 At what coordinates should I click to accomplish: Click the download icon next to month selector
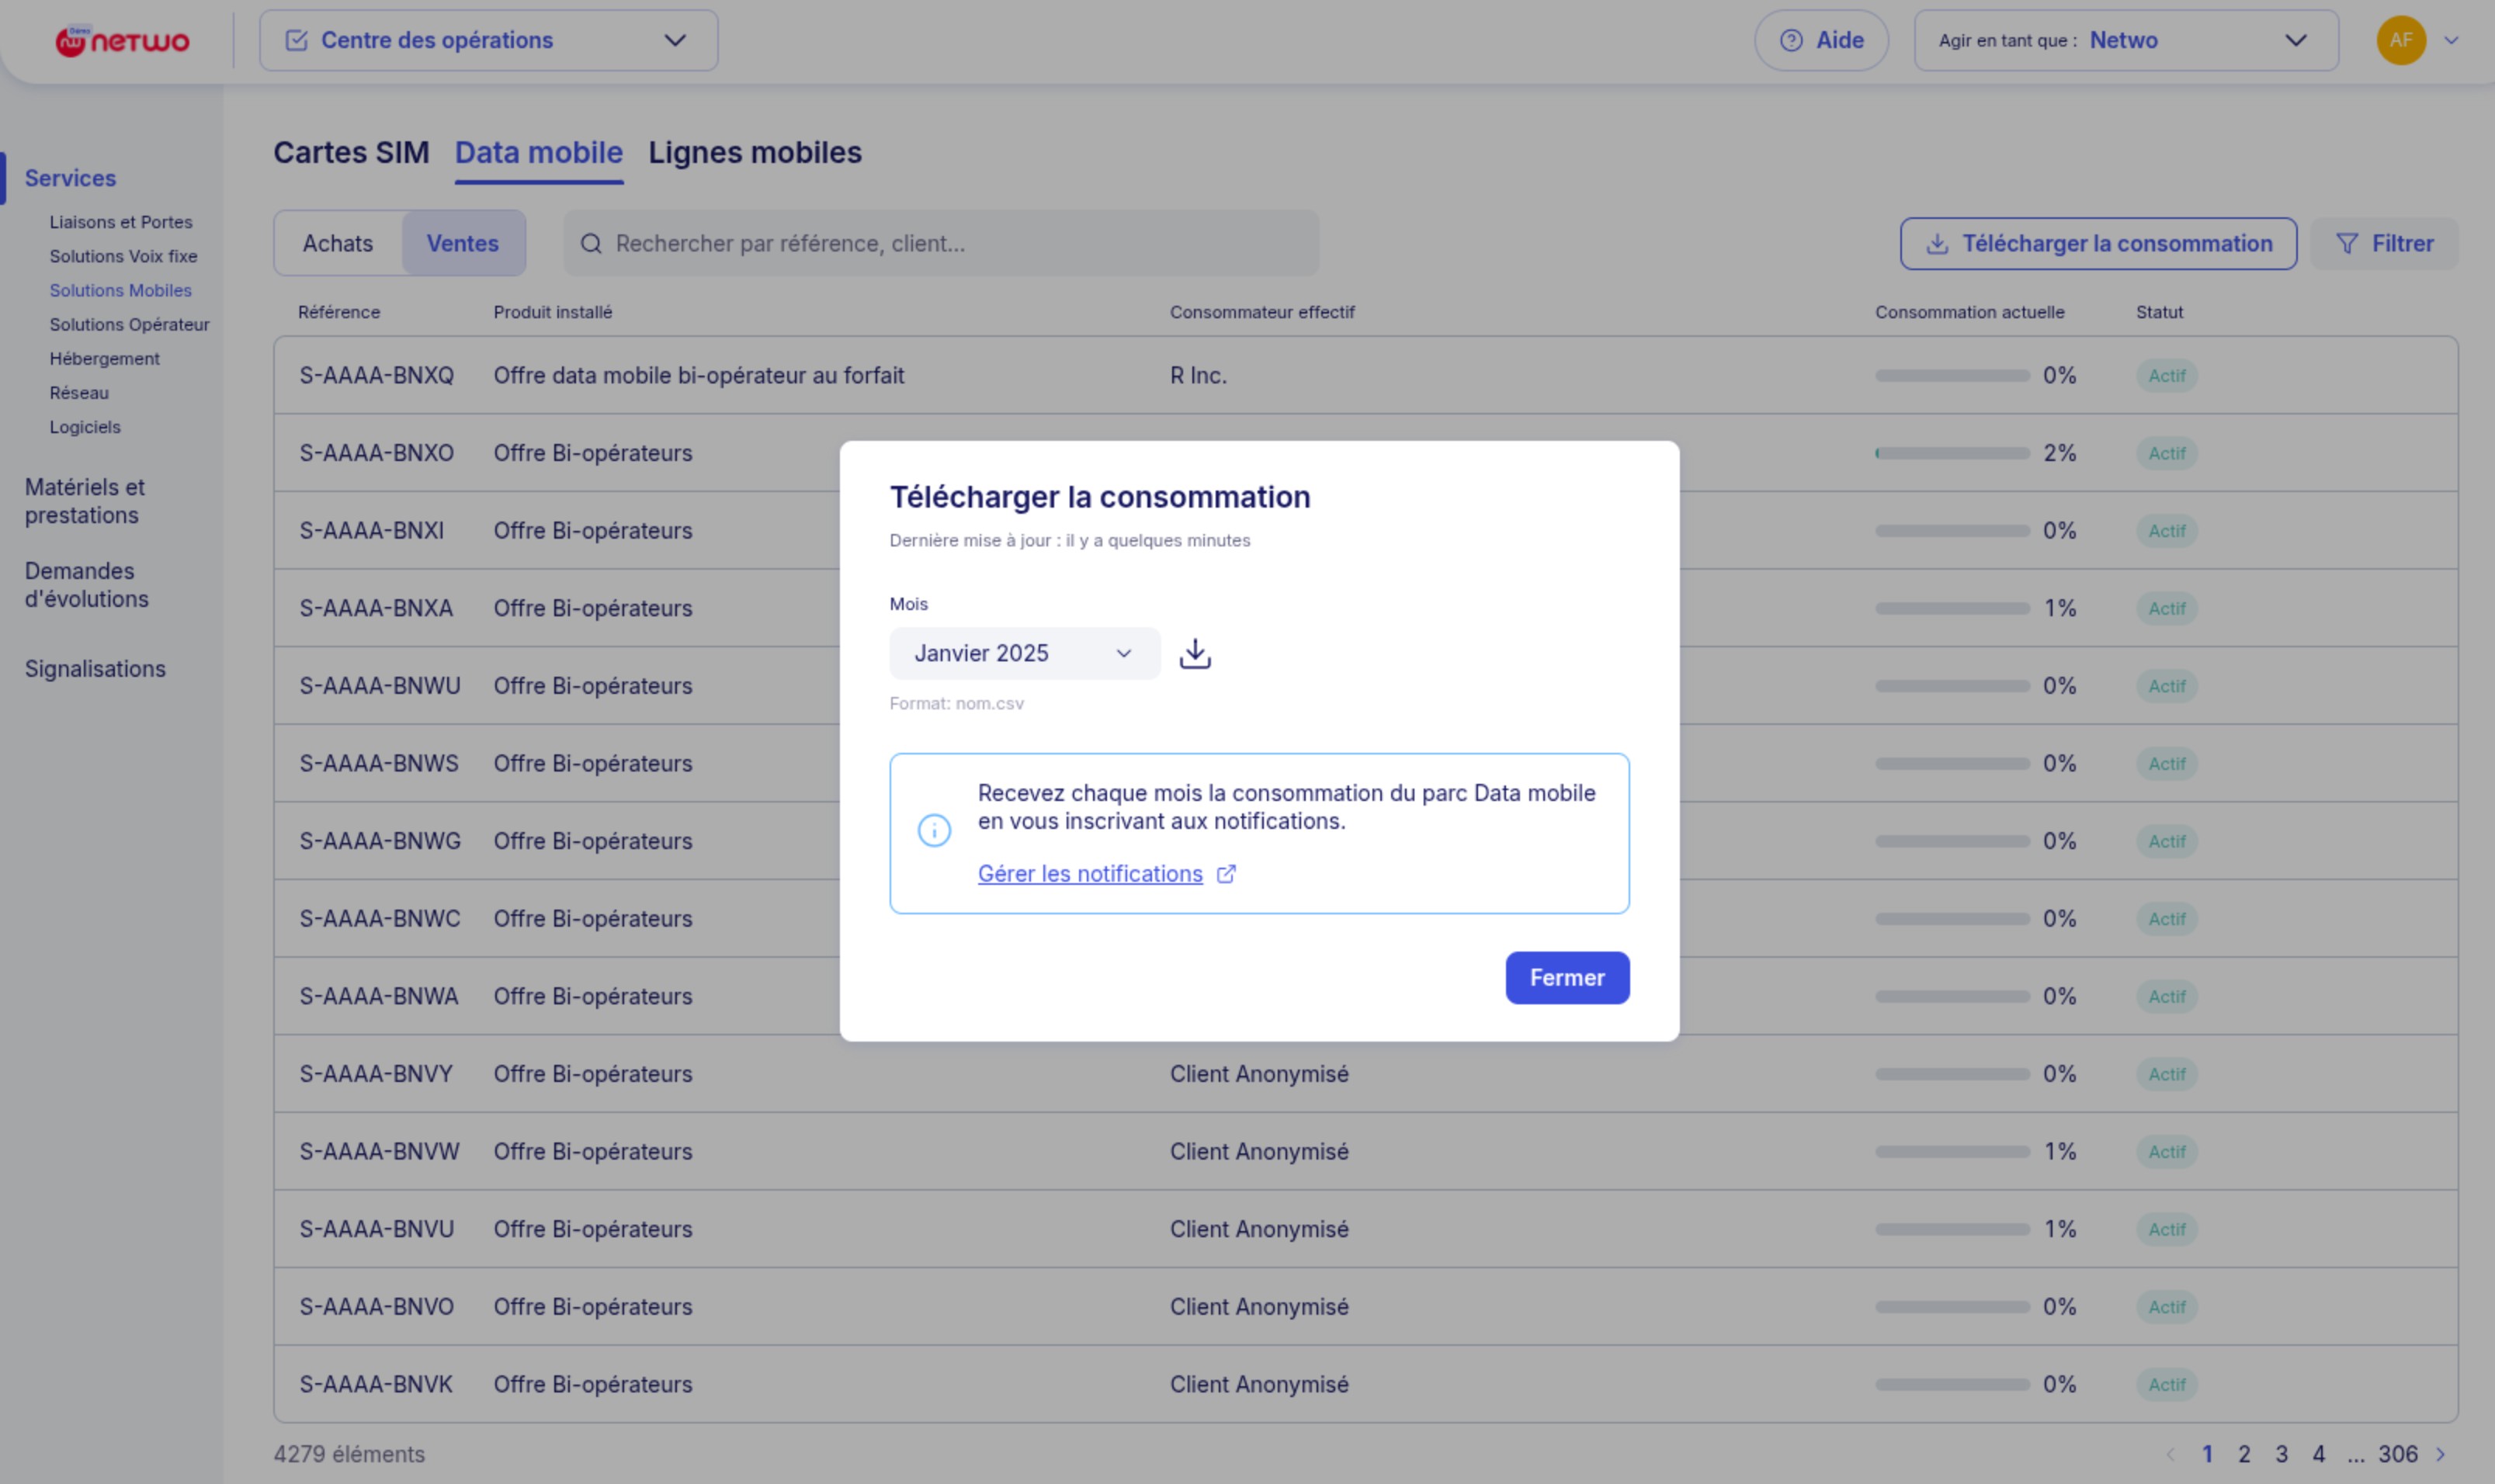[x=1195, y=653]
